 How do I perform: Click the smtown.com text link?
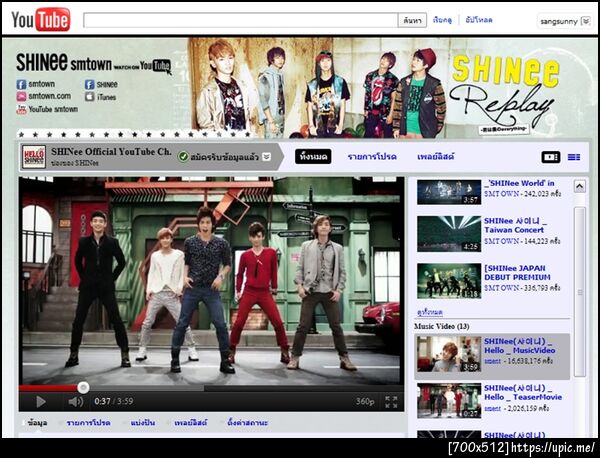click(x=50, y=96)
